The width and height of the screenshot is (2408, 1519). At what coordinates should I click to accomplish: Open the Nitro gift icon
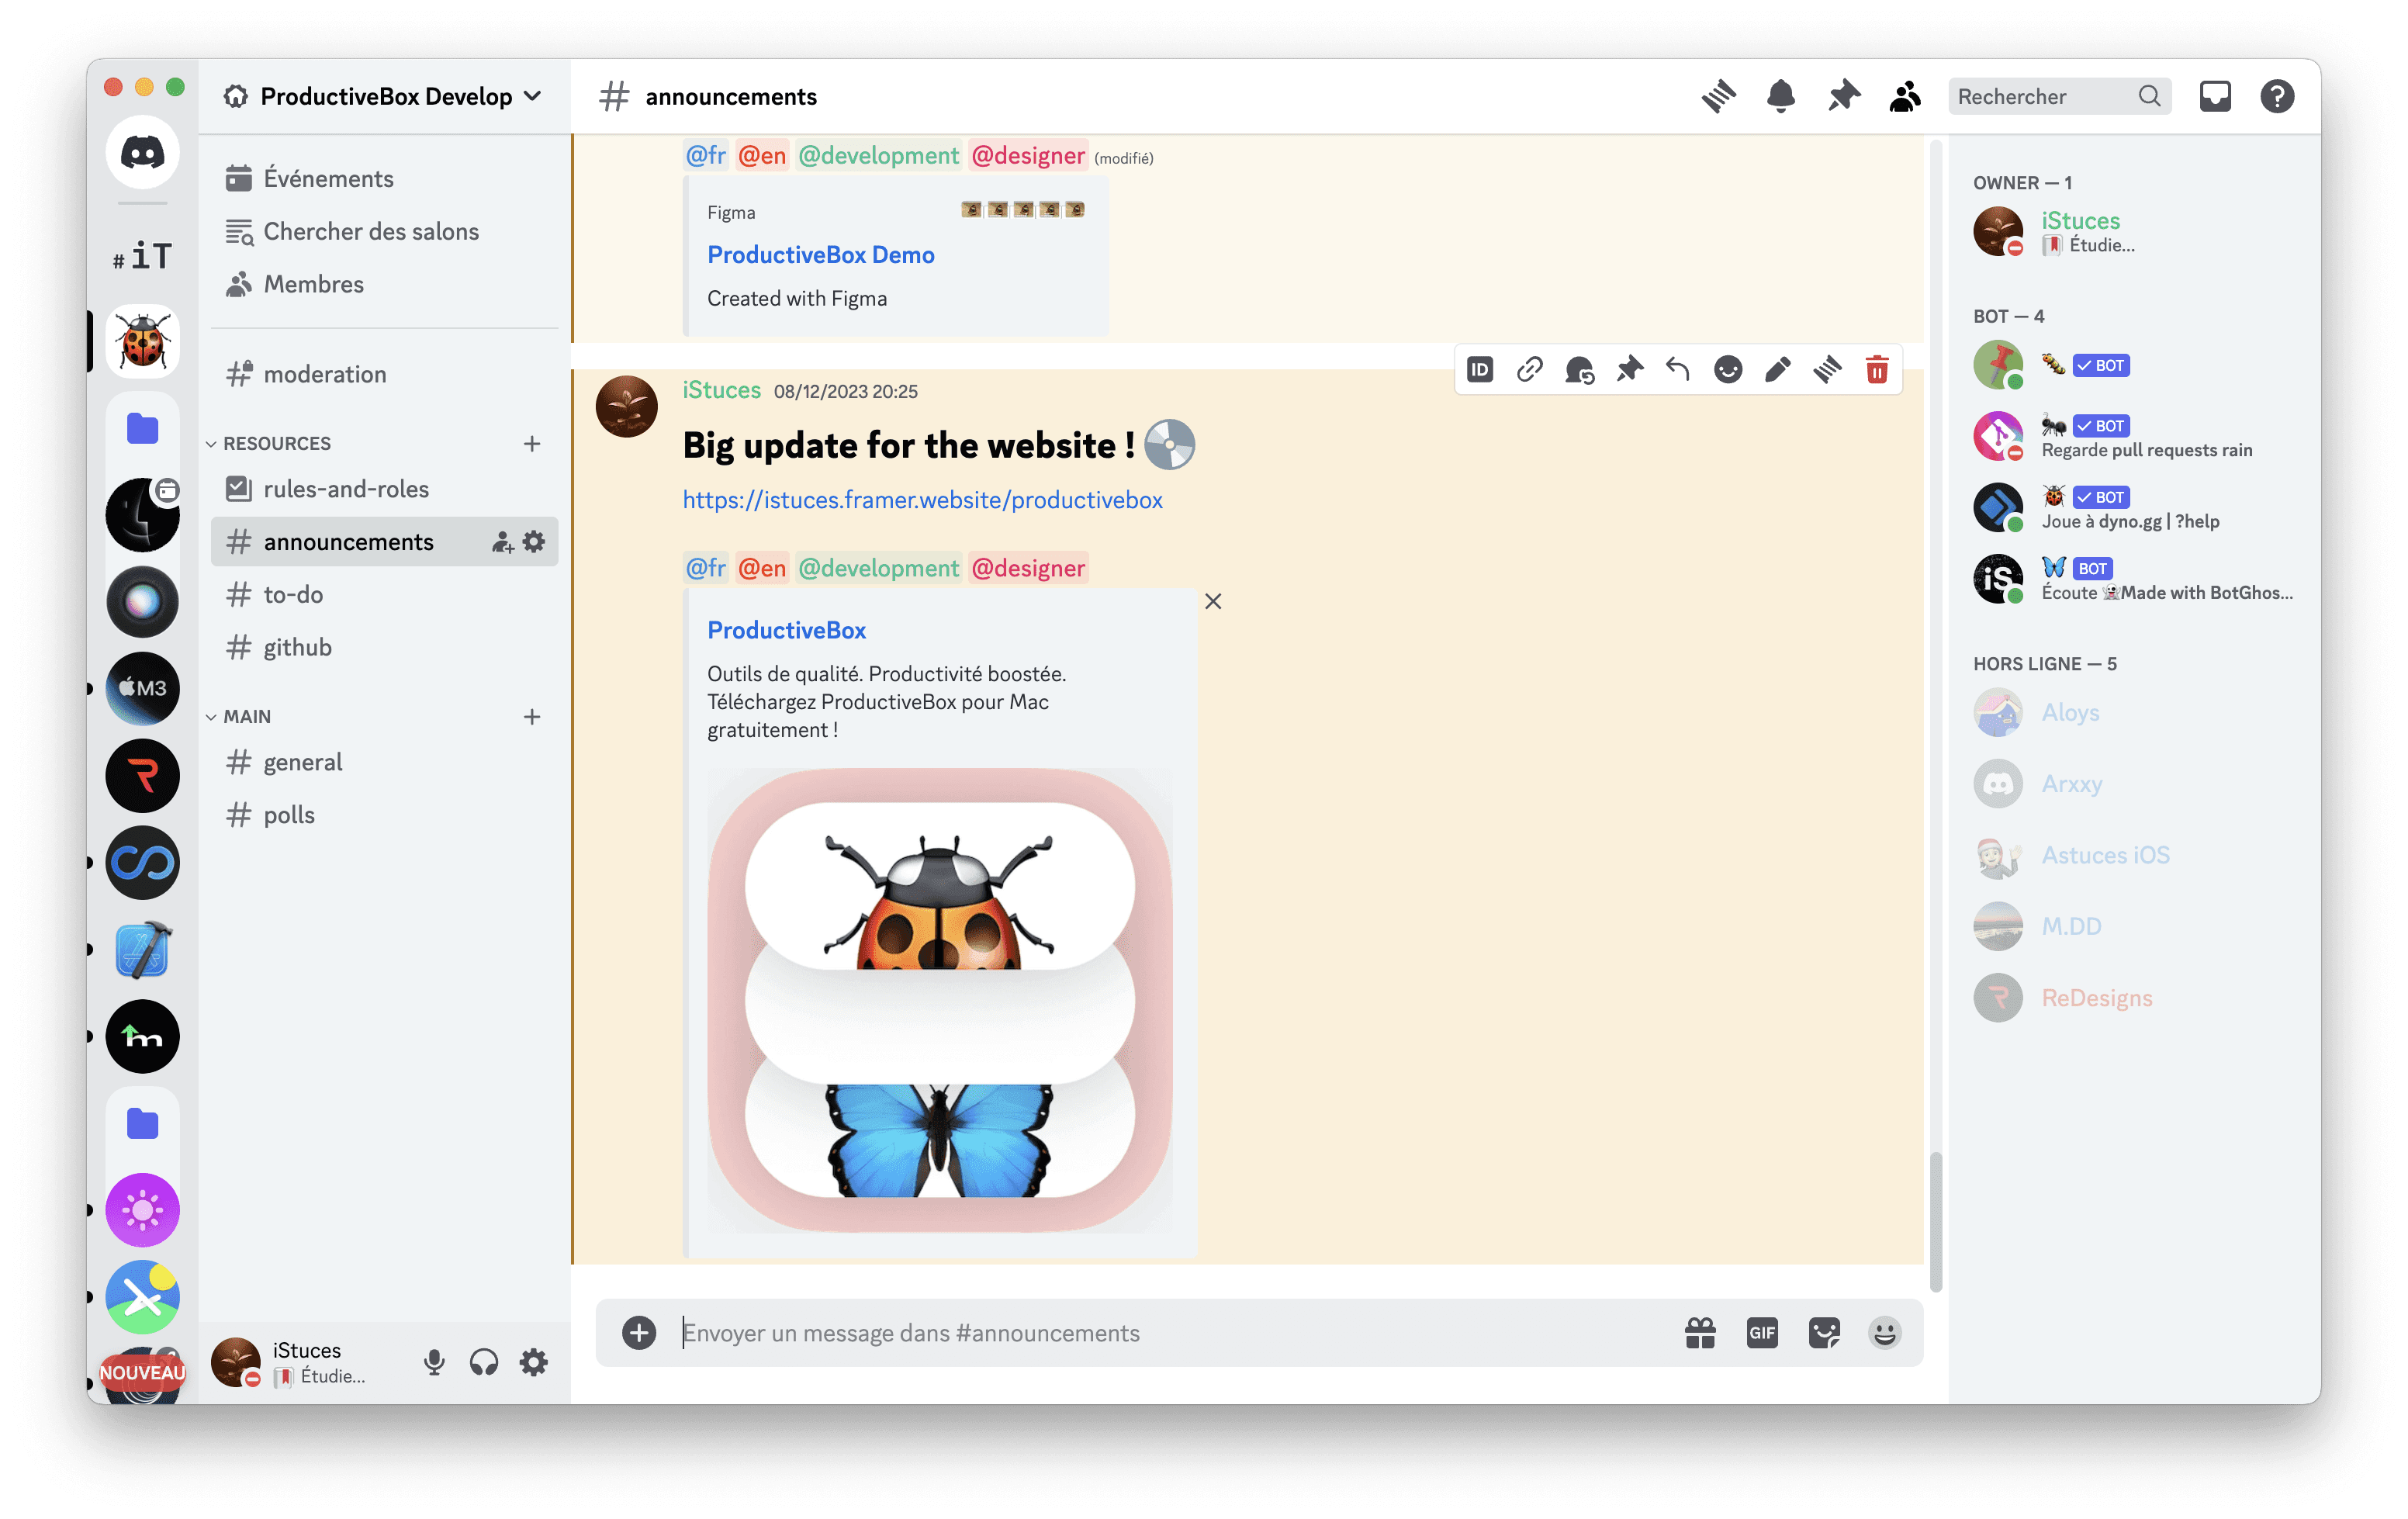point(1700,1333)
